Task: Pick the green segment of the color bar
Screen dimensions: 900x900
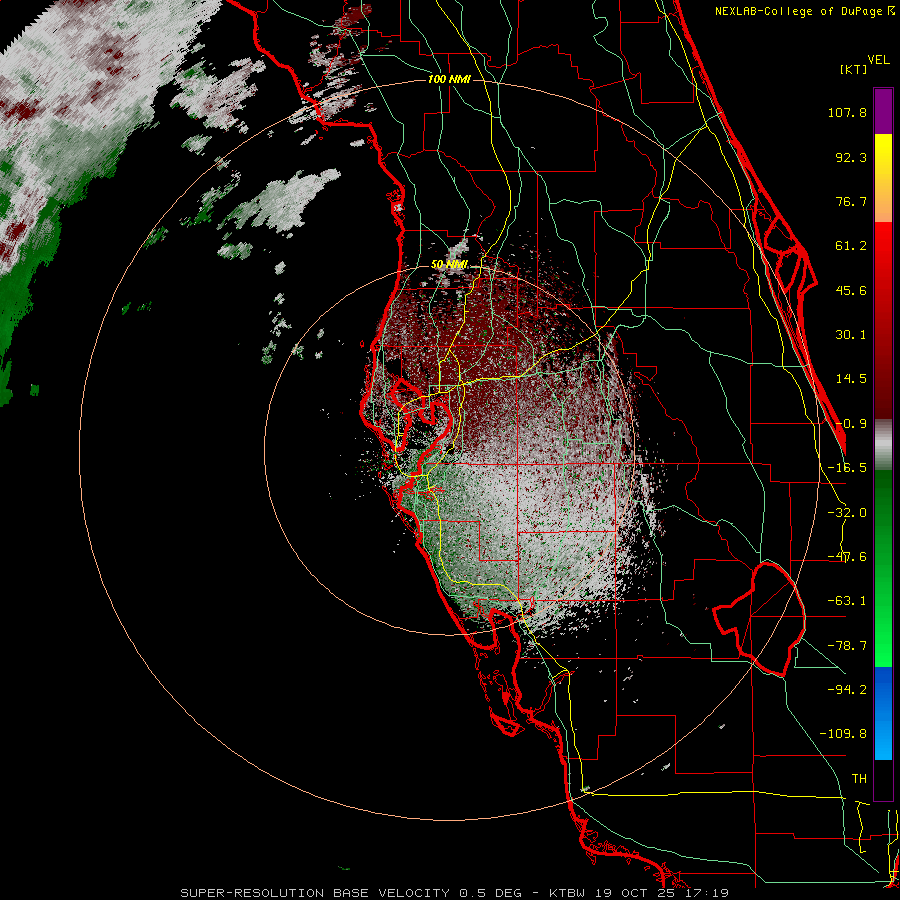Action: (883, 568)
